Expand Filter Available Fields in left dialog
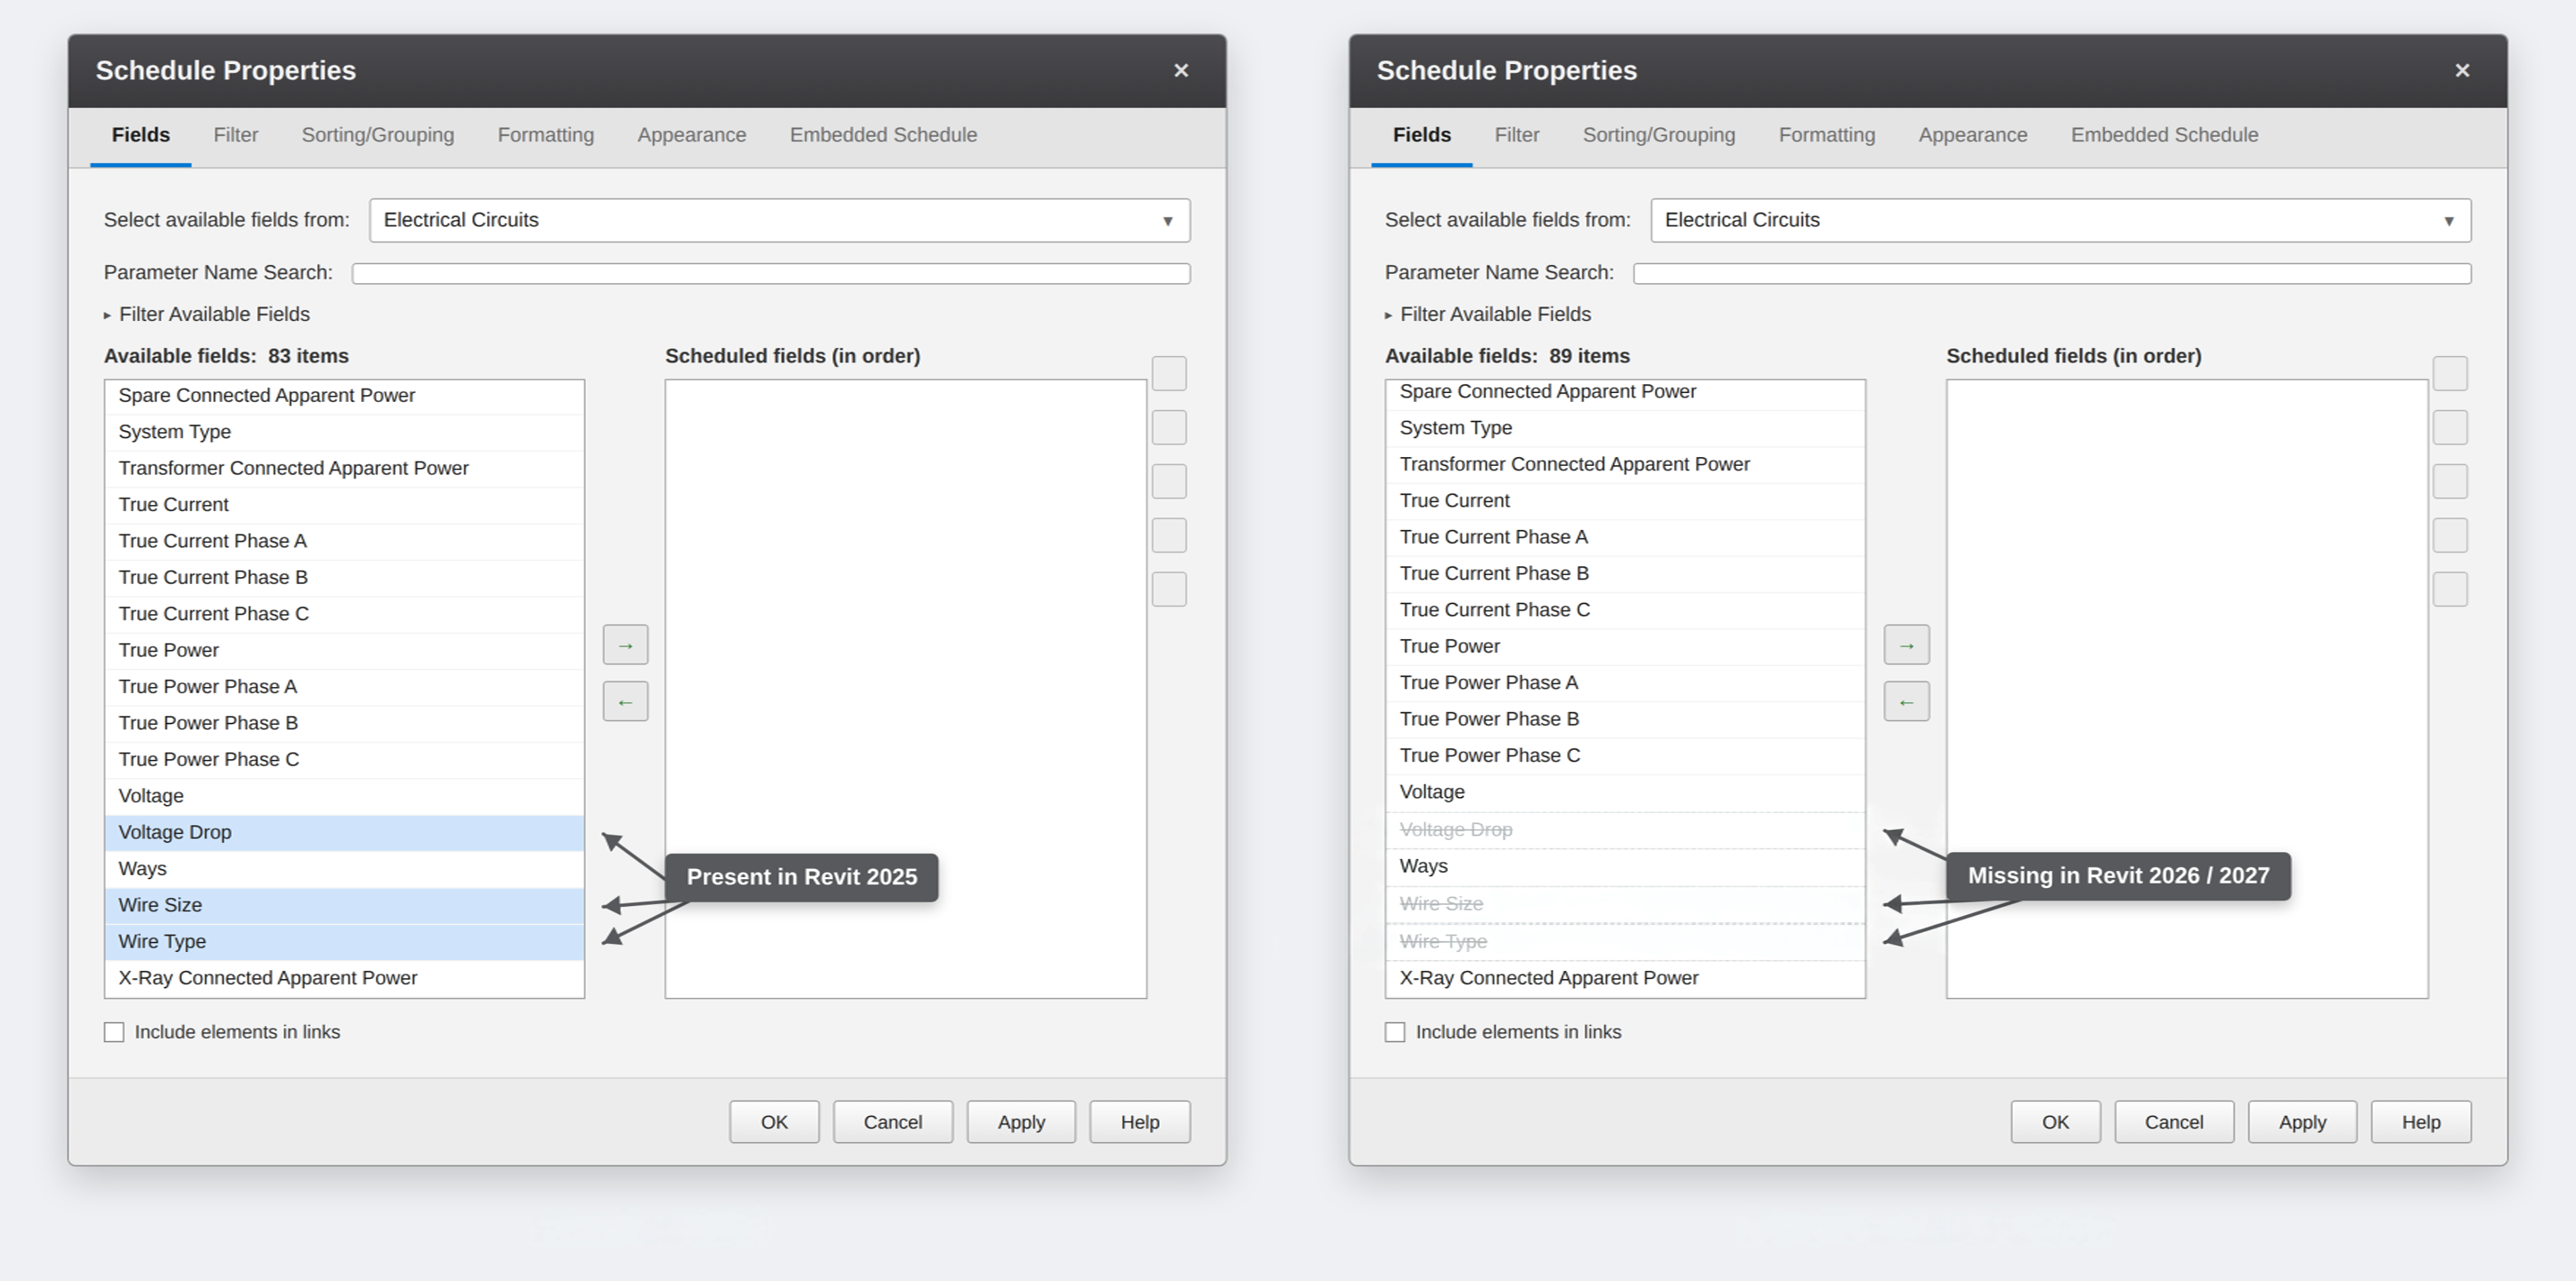This screenshot has height=1281, width=2576. [207, 314]
